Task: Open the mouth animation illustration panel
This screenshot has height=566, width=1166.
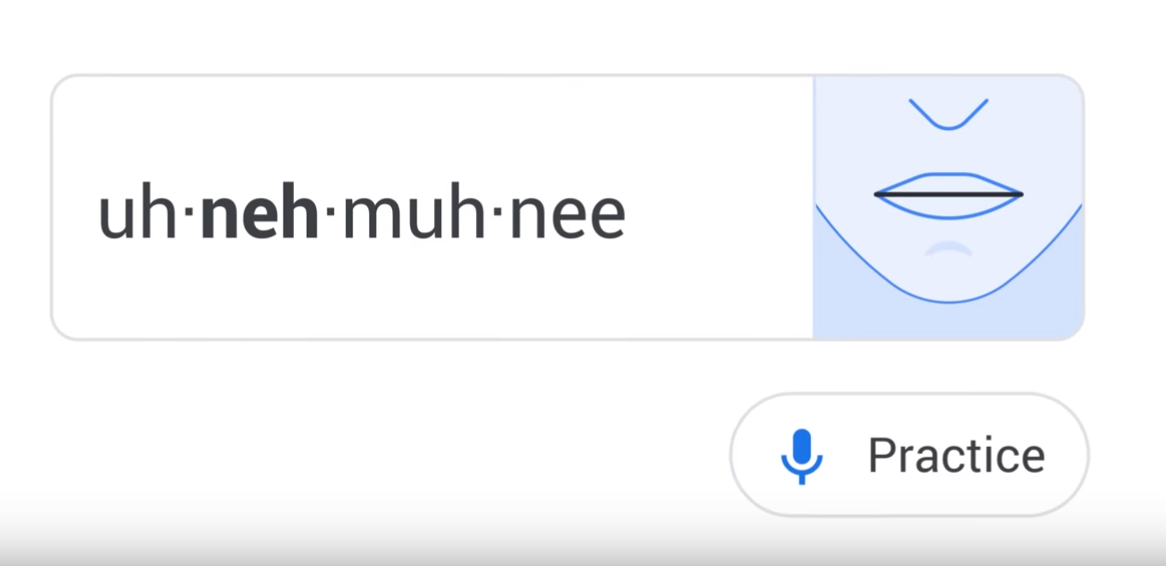Action: [948, 207]
